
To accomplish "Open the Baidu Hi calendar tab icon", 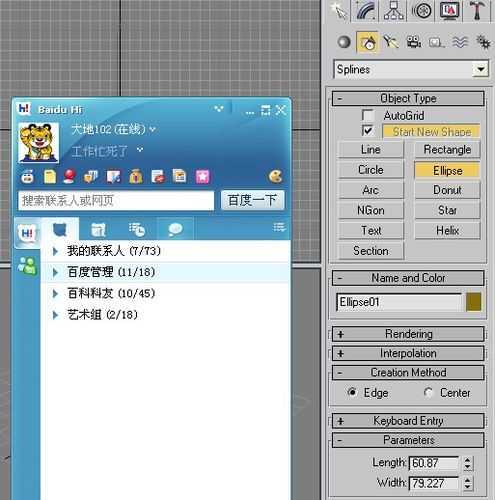I will 98,229.
